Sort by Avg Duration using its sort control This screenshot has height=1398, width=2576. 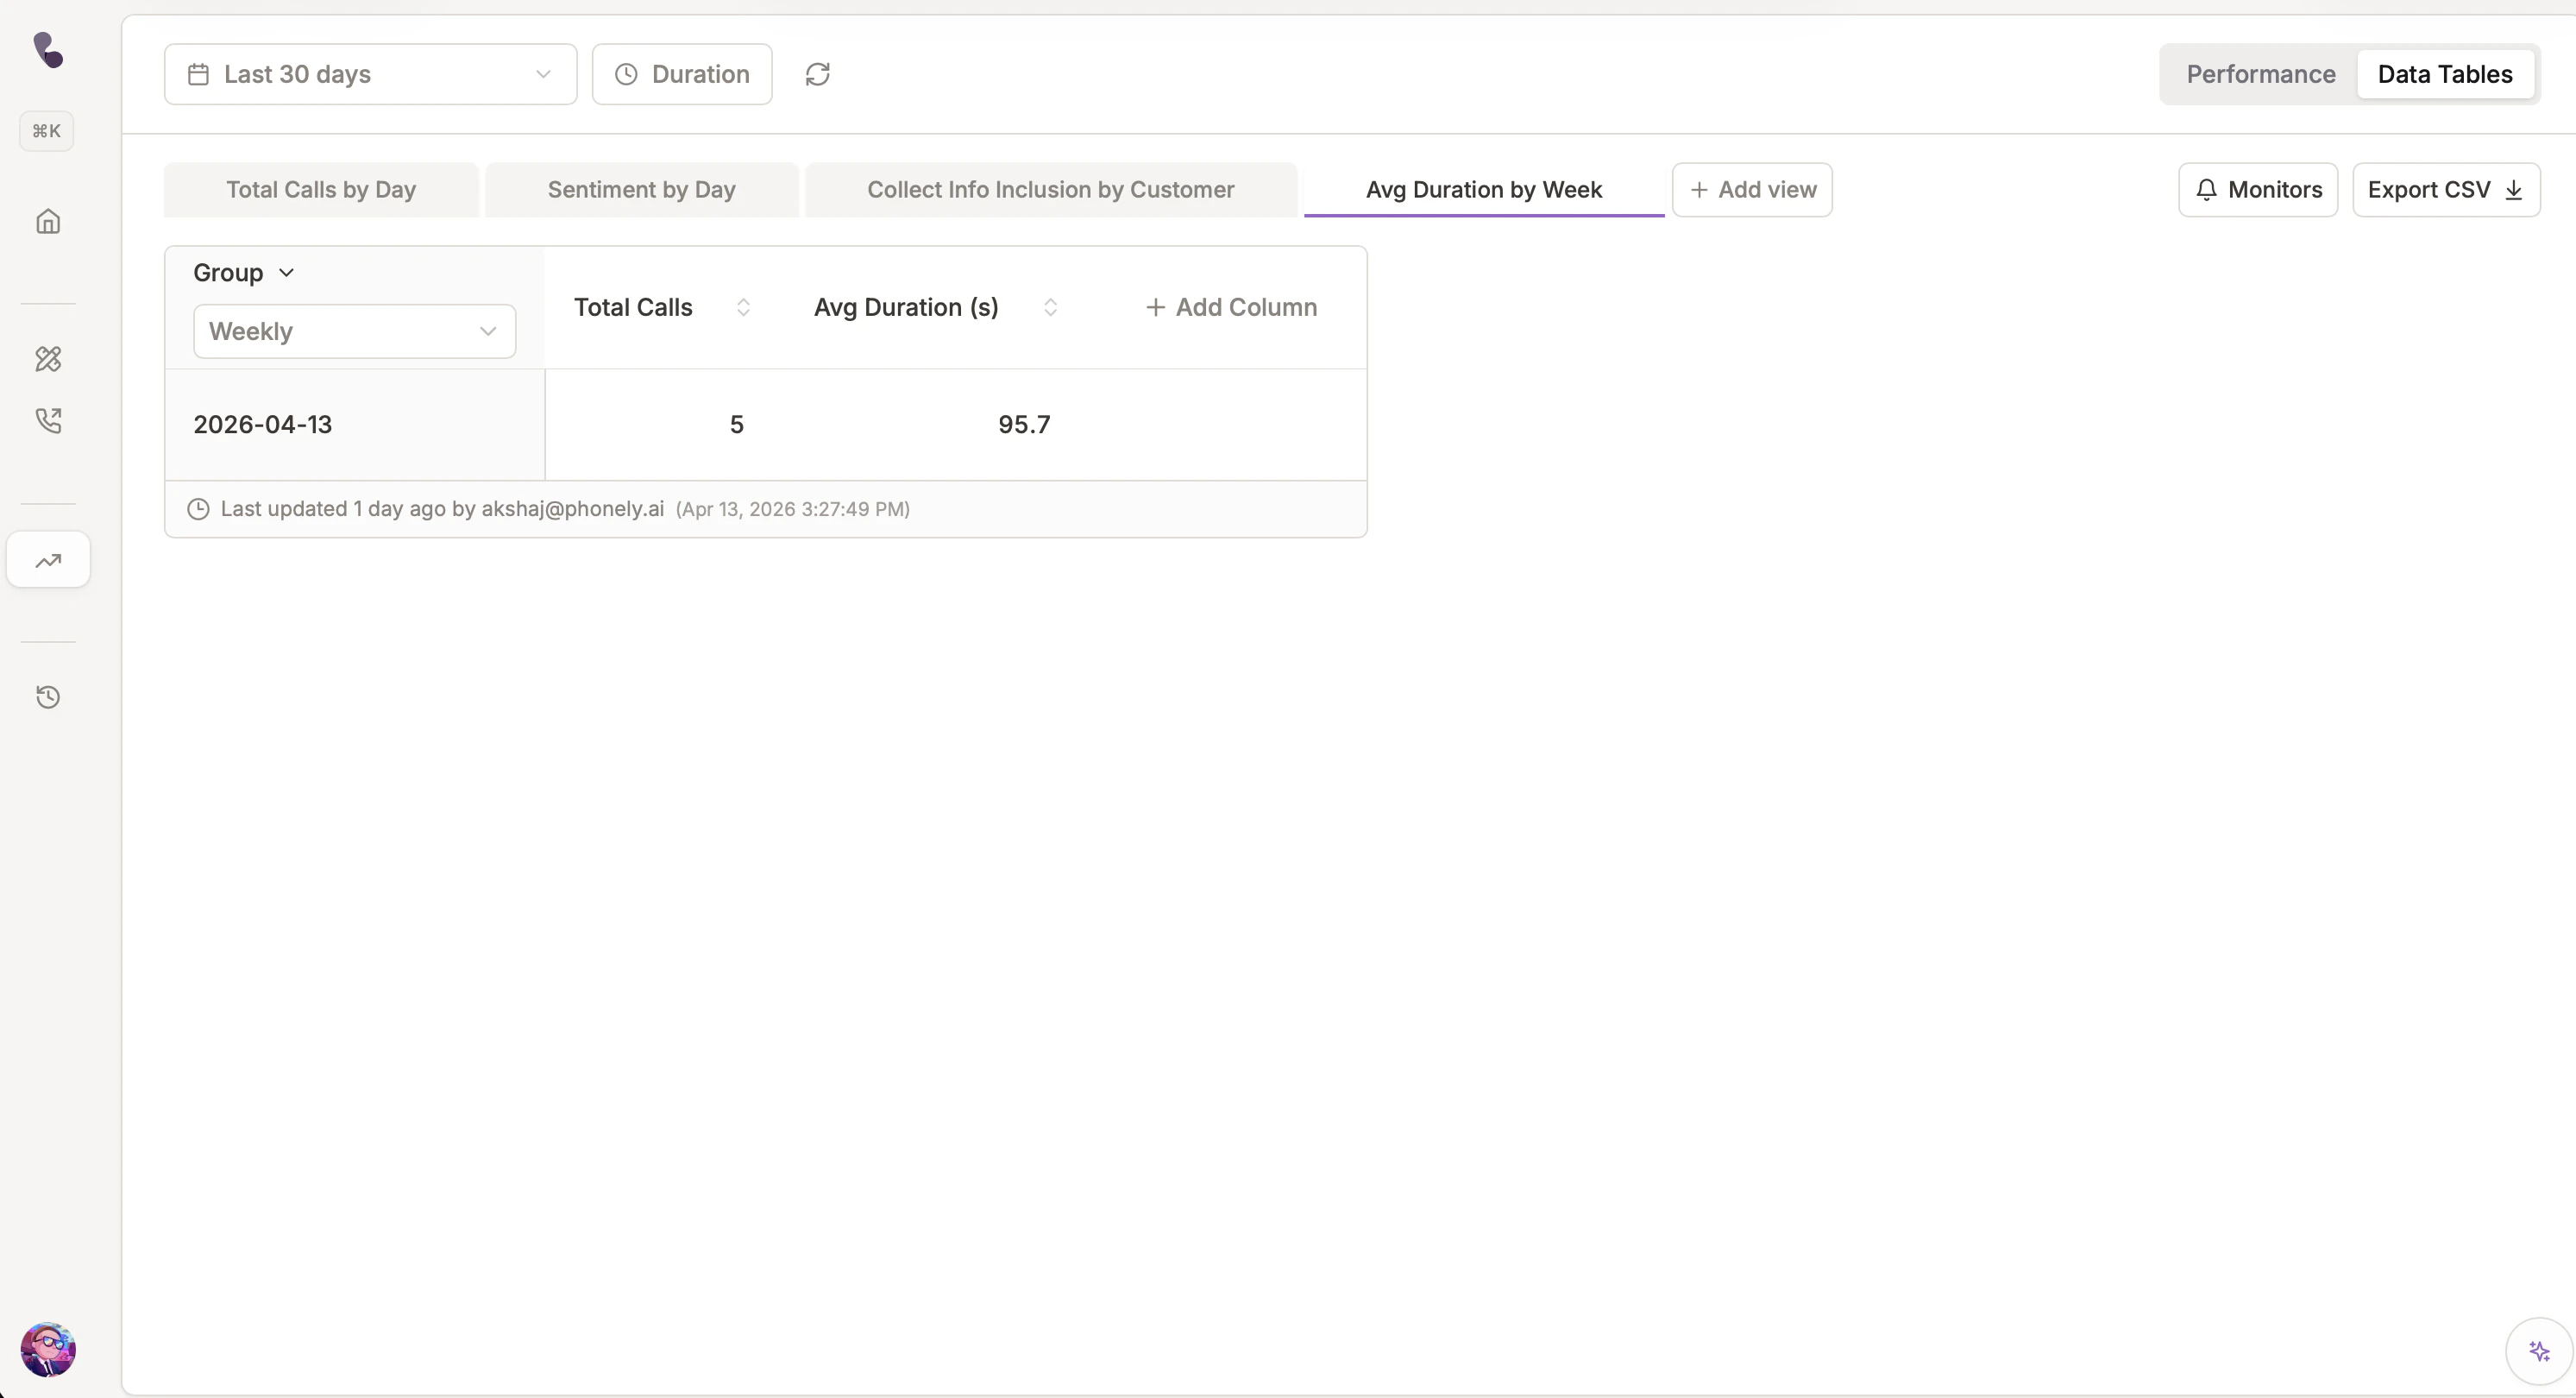[x=1051, y=307]
